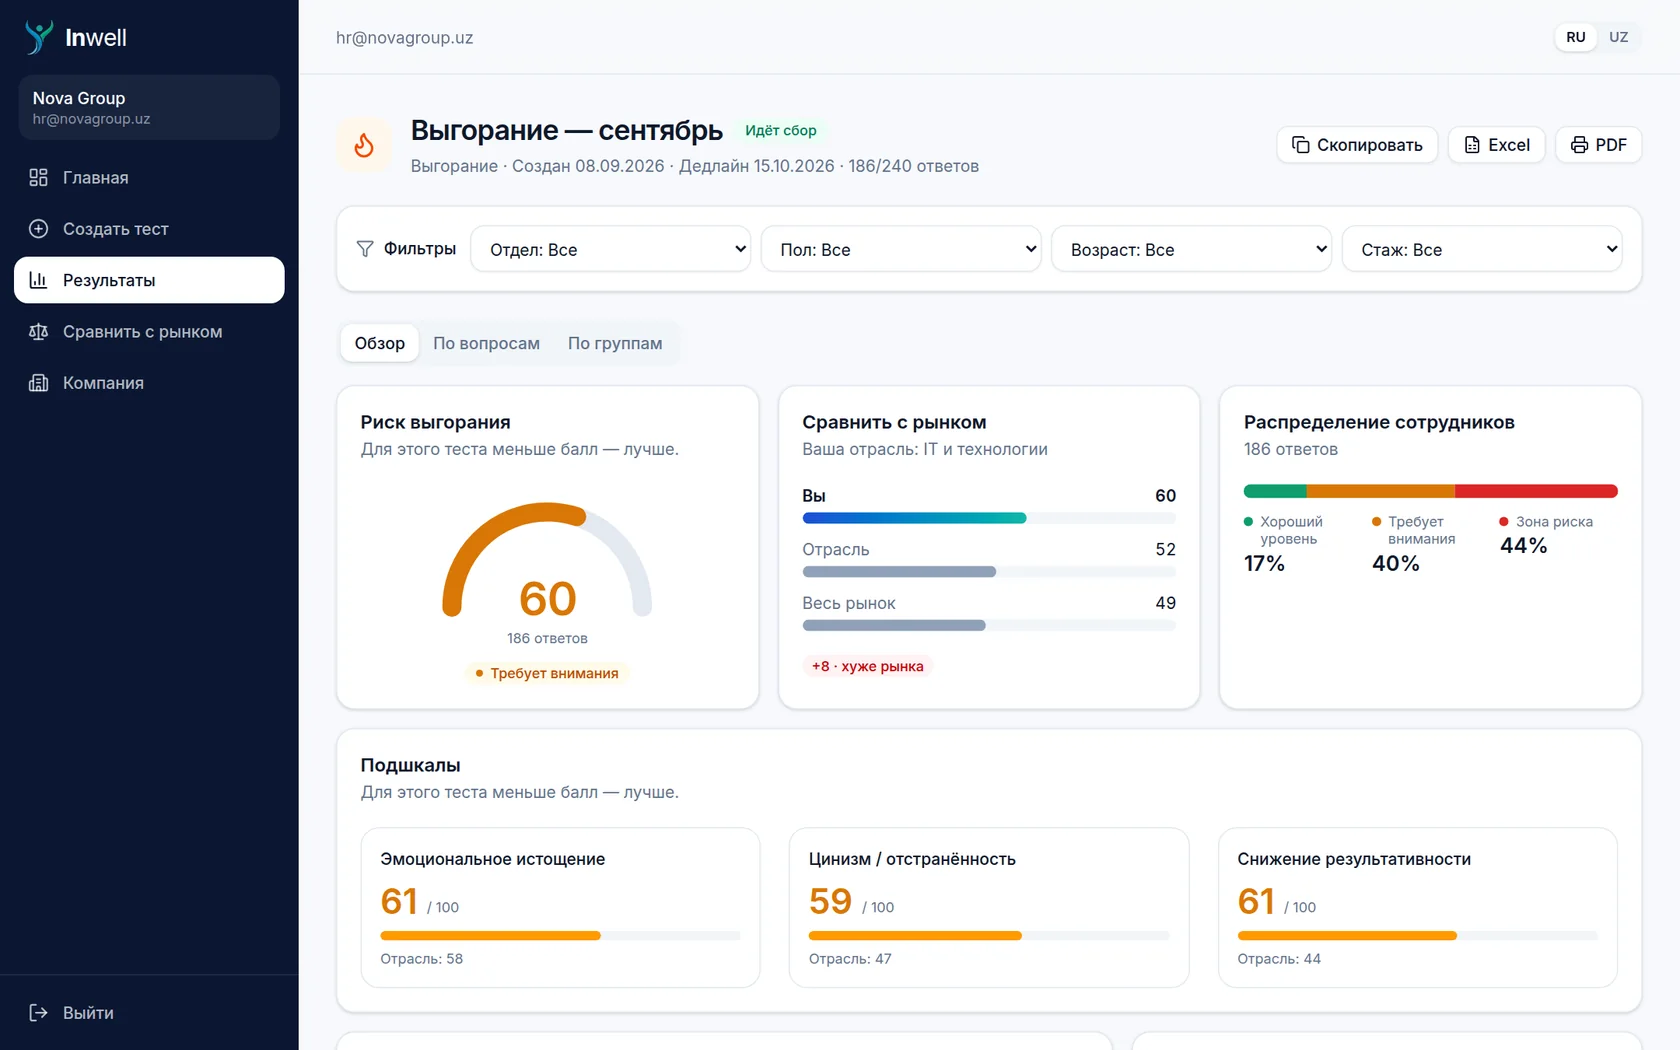Click the +8 · хуже рынка badge
Screen dimensions: 1680x1050
pos(867,666)
